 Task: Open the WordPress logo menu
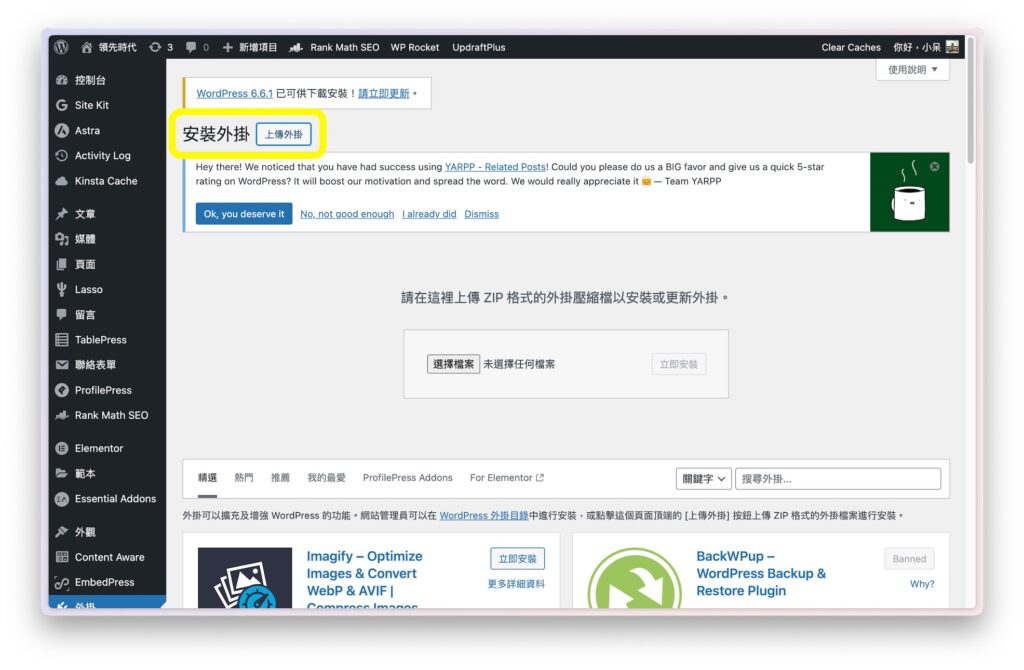(61, 47)
